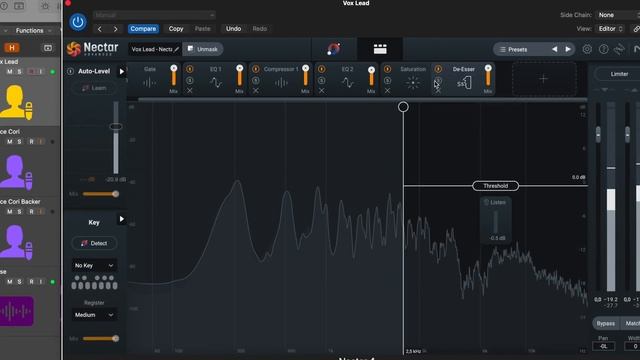
Task: Open Nectar help question mark
Action: coord(603,49)
